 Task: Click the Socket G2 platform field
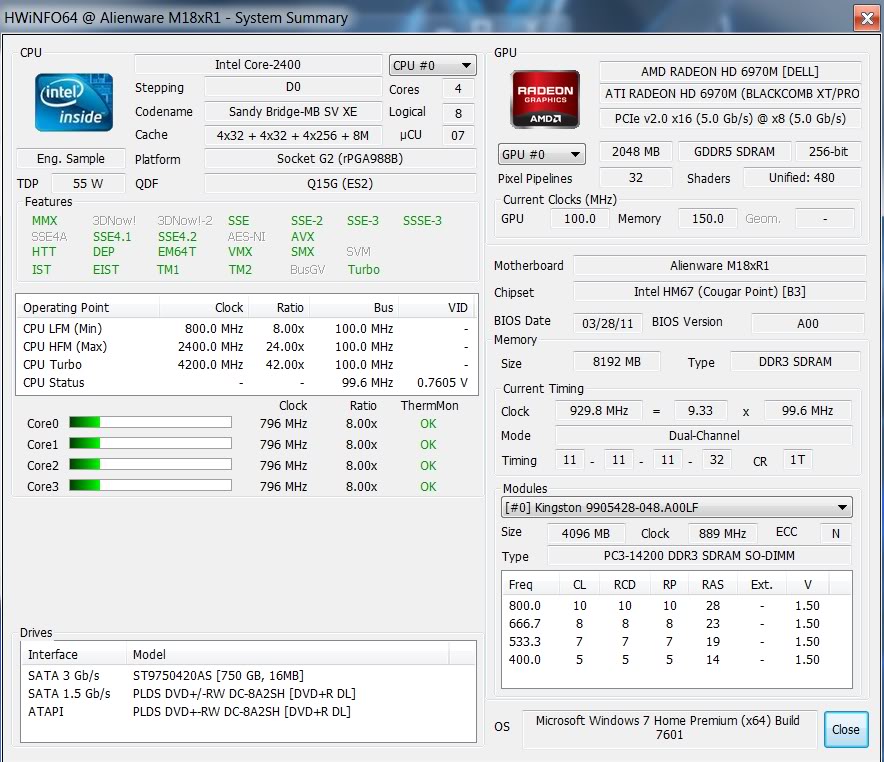pos(340,159)
